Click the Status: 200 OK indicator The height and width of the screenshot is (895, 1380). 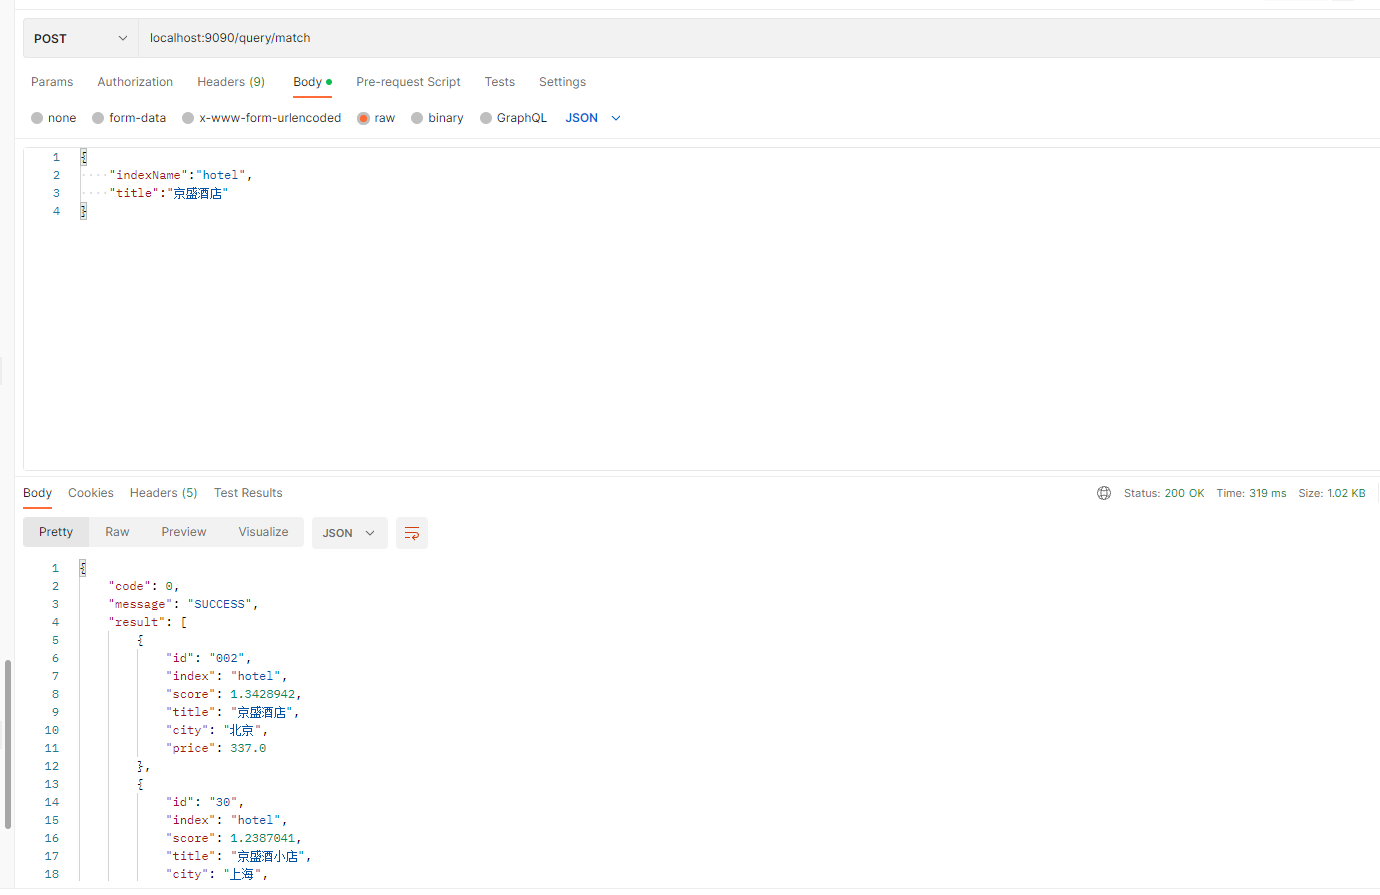1164,493
